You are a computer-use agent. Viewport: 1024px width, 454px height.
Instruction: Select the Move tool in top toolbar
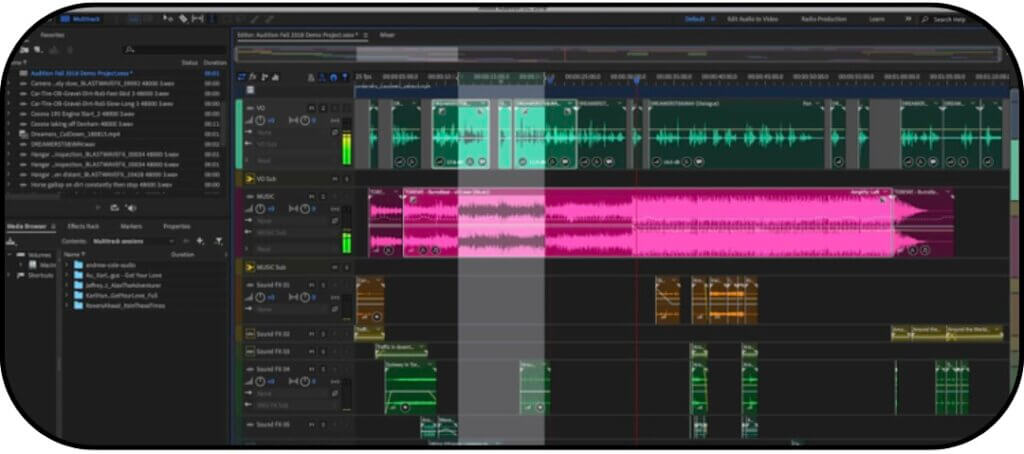pos(168,18)
